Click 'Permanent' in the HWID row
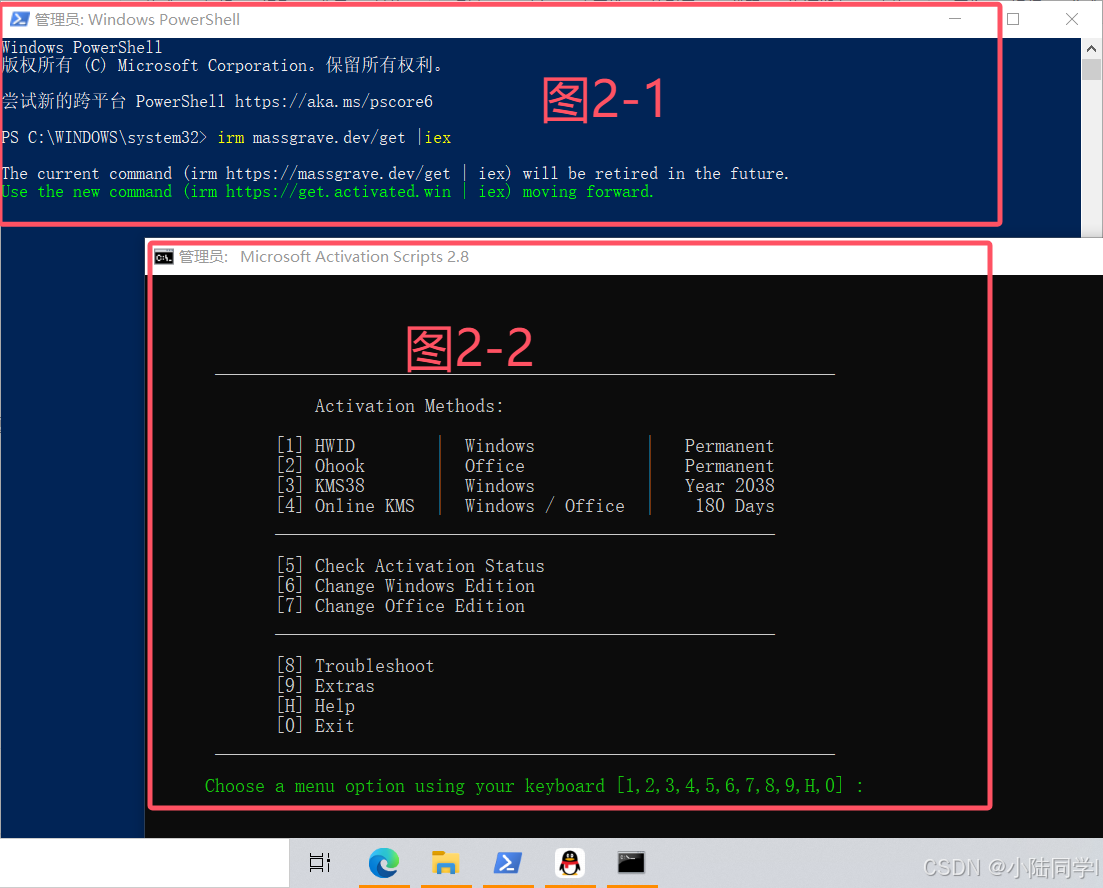 point(729,445)
